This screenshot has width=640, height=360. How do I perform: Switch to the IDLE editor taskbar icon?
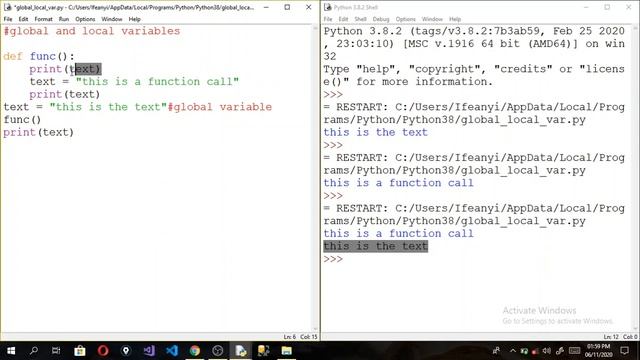[241, 351]
